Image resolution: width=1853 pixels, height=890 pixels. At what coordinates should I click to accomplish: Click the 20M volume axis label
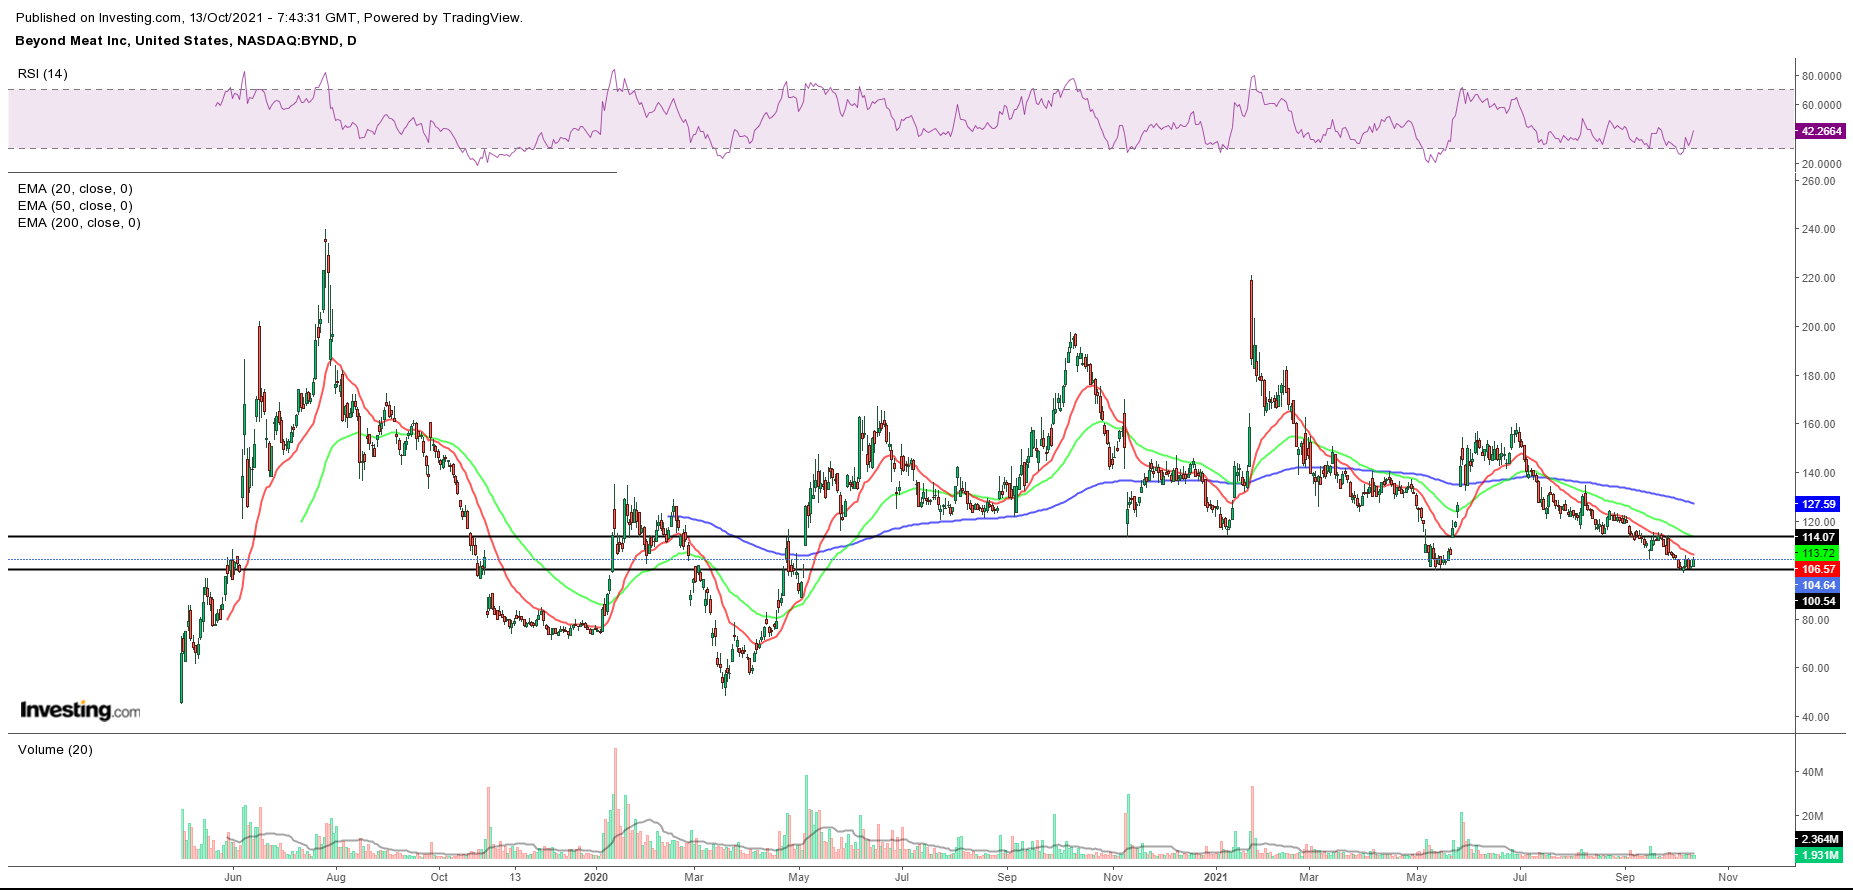pyautogui.click(x=1812, y=816)
